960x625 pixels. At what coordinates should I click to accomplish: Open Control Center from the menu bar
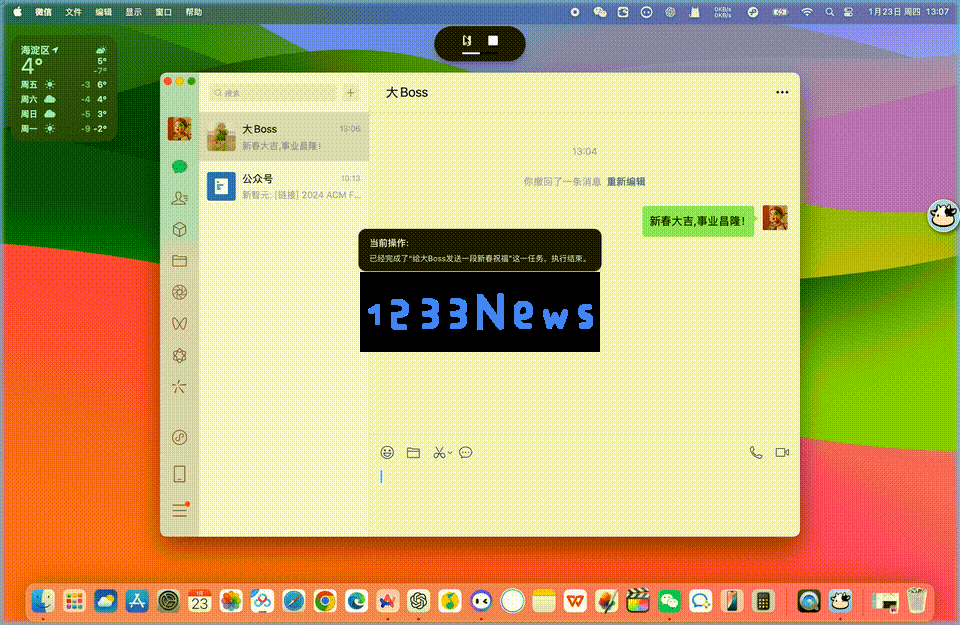849,12
